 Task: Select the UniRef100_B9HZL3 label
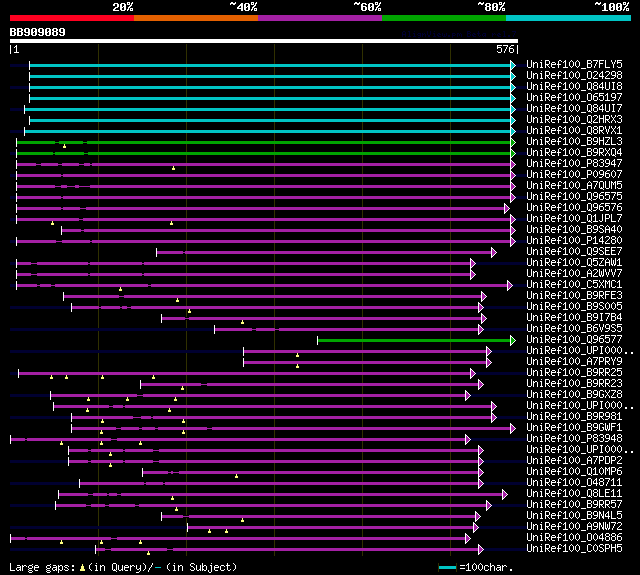pos(574,142)
